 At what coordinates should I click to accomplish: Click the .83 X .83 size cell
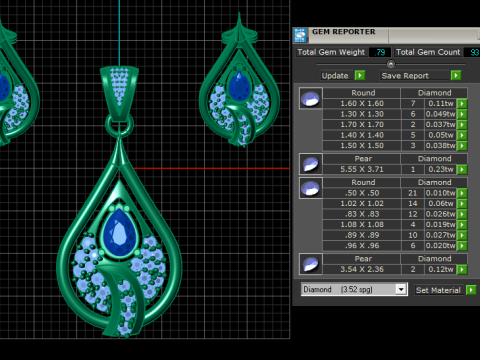click(x=362, y=214)
